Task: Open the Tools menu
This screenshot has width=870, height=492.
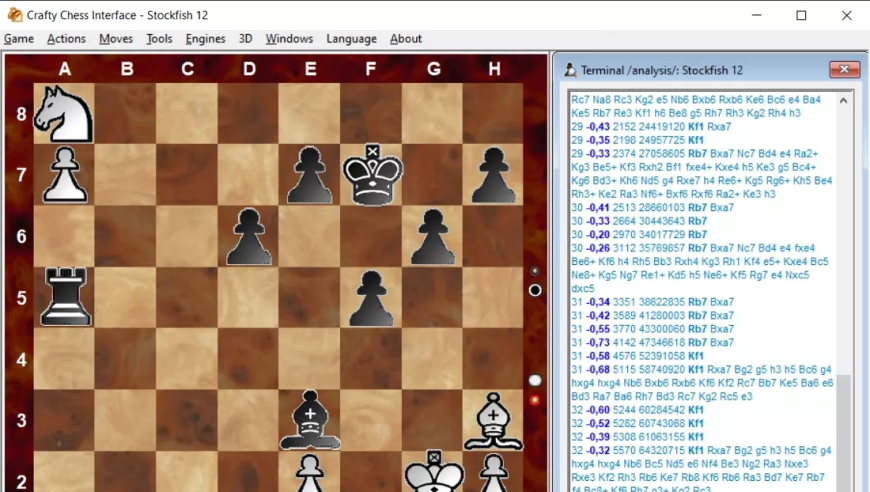Action: point(159,39)
